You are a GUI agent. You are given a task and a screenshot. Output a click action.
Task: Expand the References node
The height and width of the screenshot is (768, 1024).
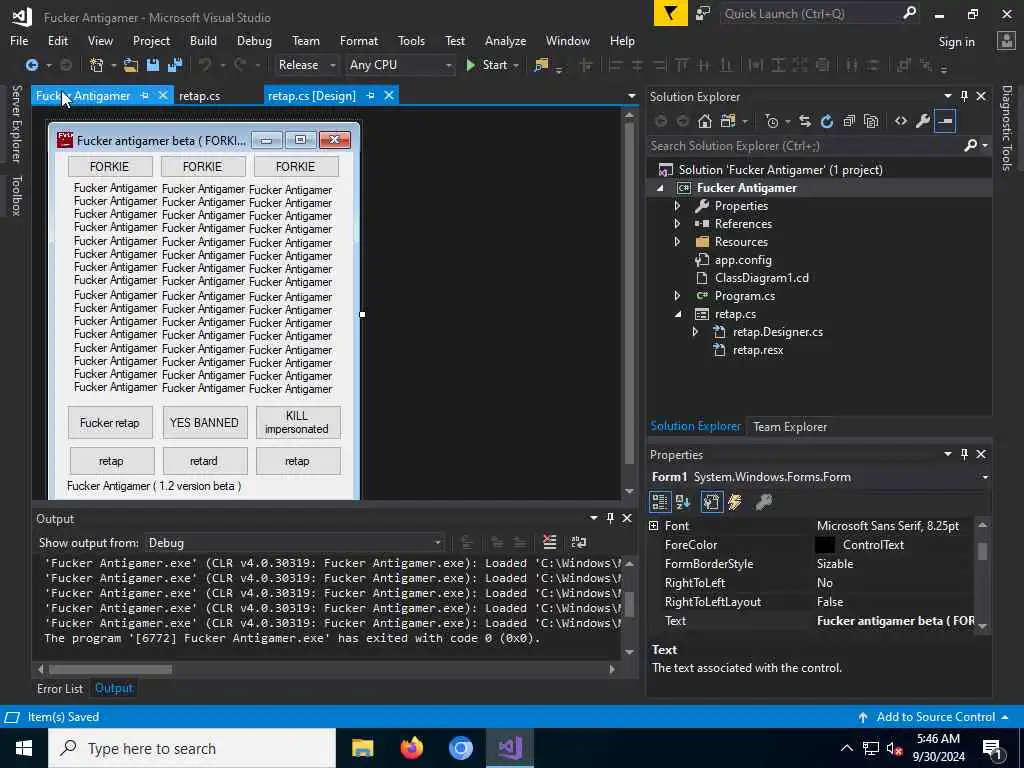[677, 224]
